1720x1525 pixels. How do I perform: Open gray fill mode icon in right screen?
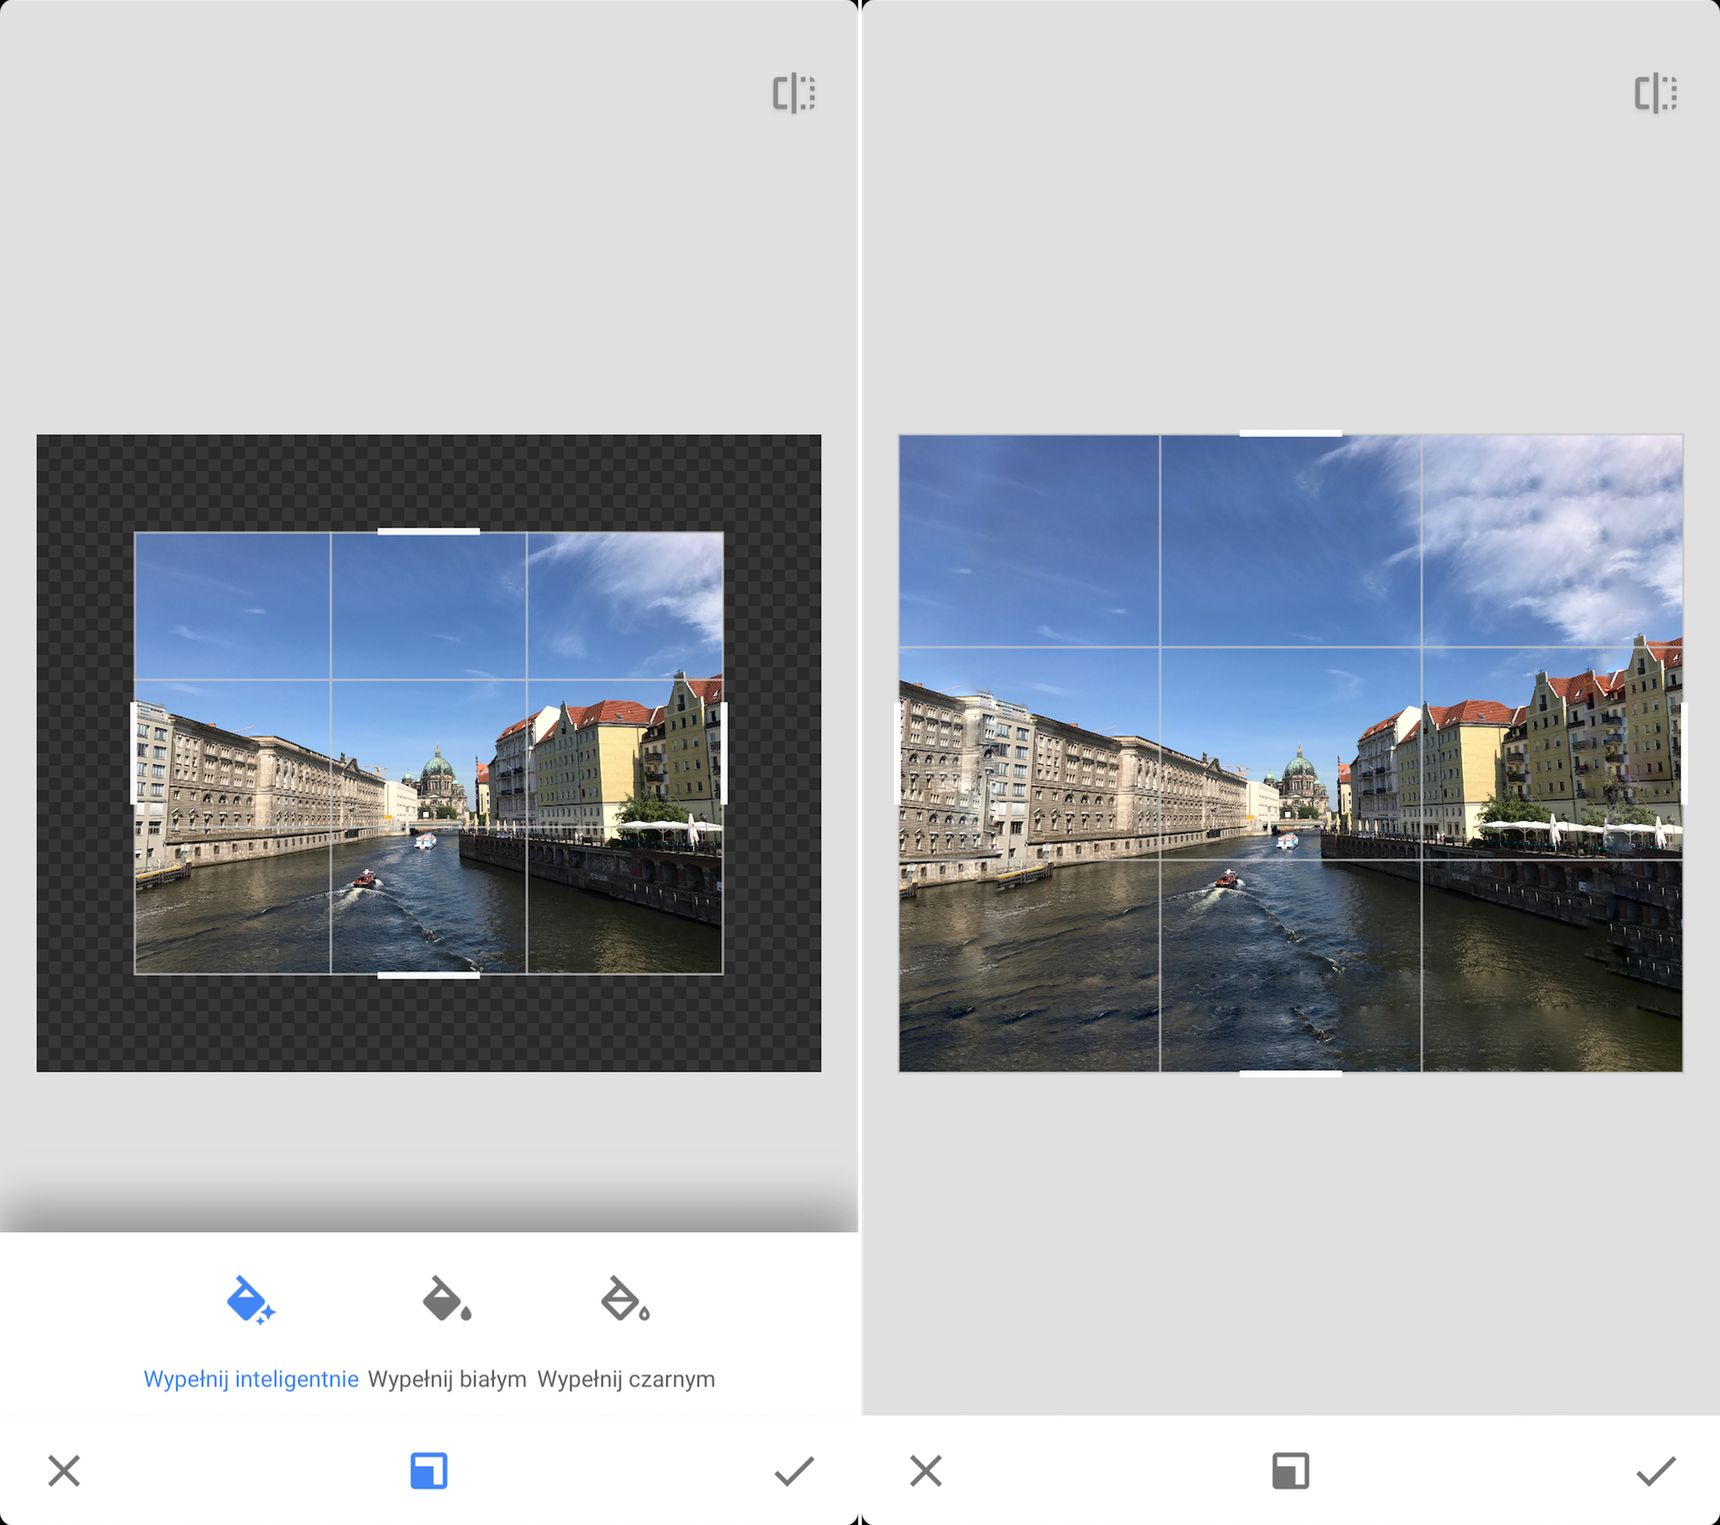click(1290, 1471)
